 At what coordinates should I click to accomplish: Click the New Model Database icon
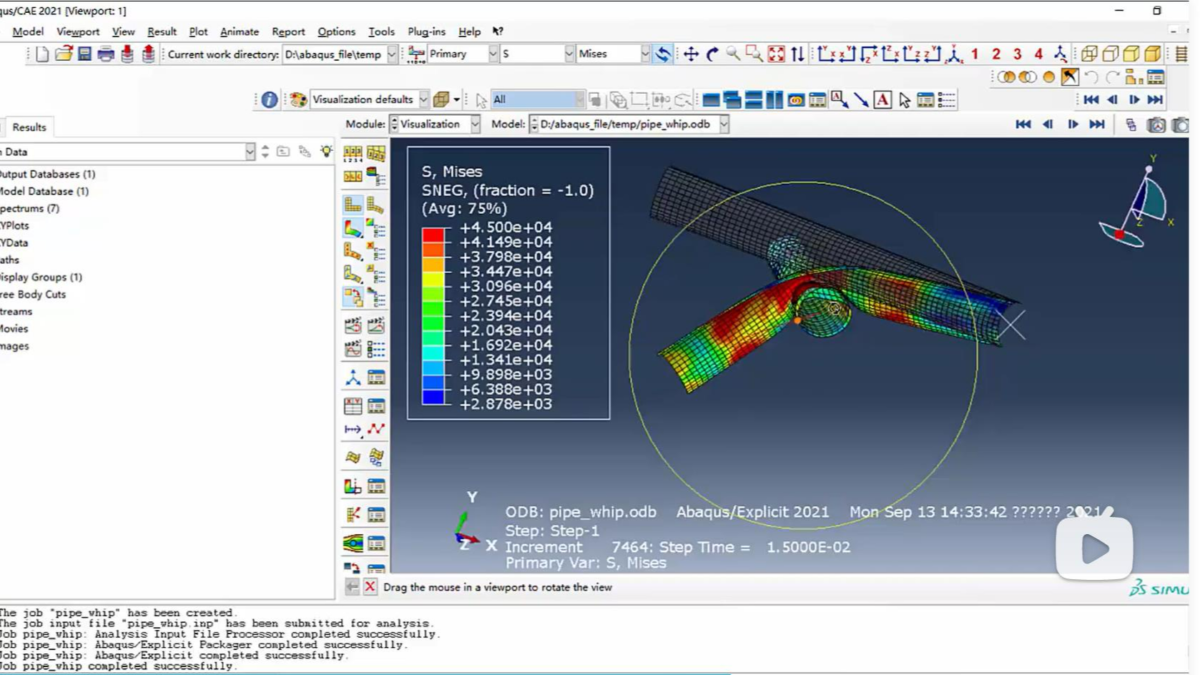tap(42, 54)
